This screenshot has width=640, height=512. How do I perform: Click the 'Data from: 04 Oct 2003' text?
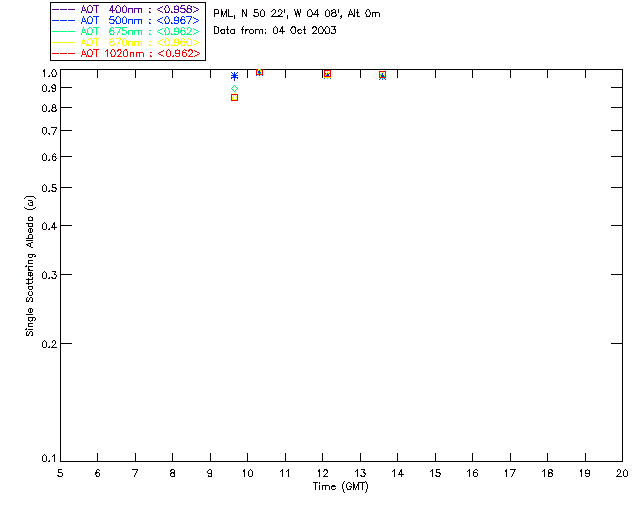point(274,31)
